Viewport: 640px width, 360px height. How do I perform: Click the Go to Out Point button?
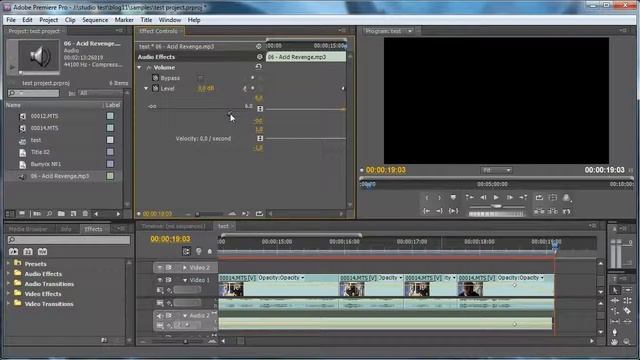(x=440, y=211)
